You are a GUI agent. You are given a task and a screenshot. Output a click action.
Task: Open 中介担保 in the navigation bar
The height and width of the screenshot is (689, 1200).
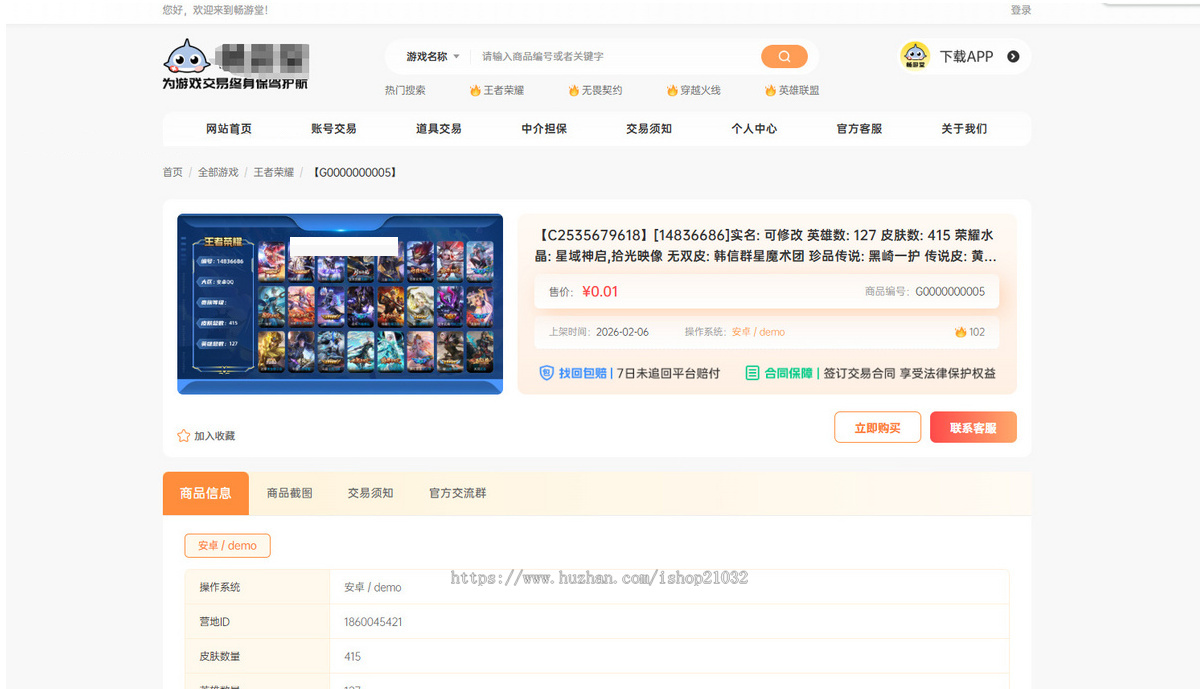click(x=544, y=129)
